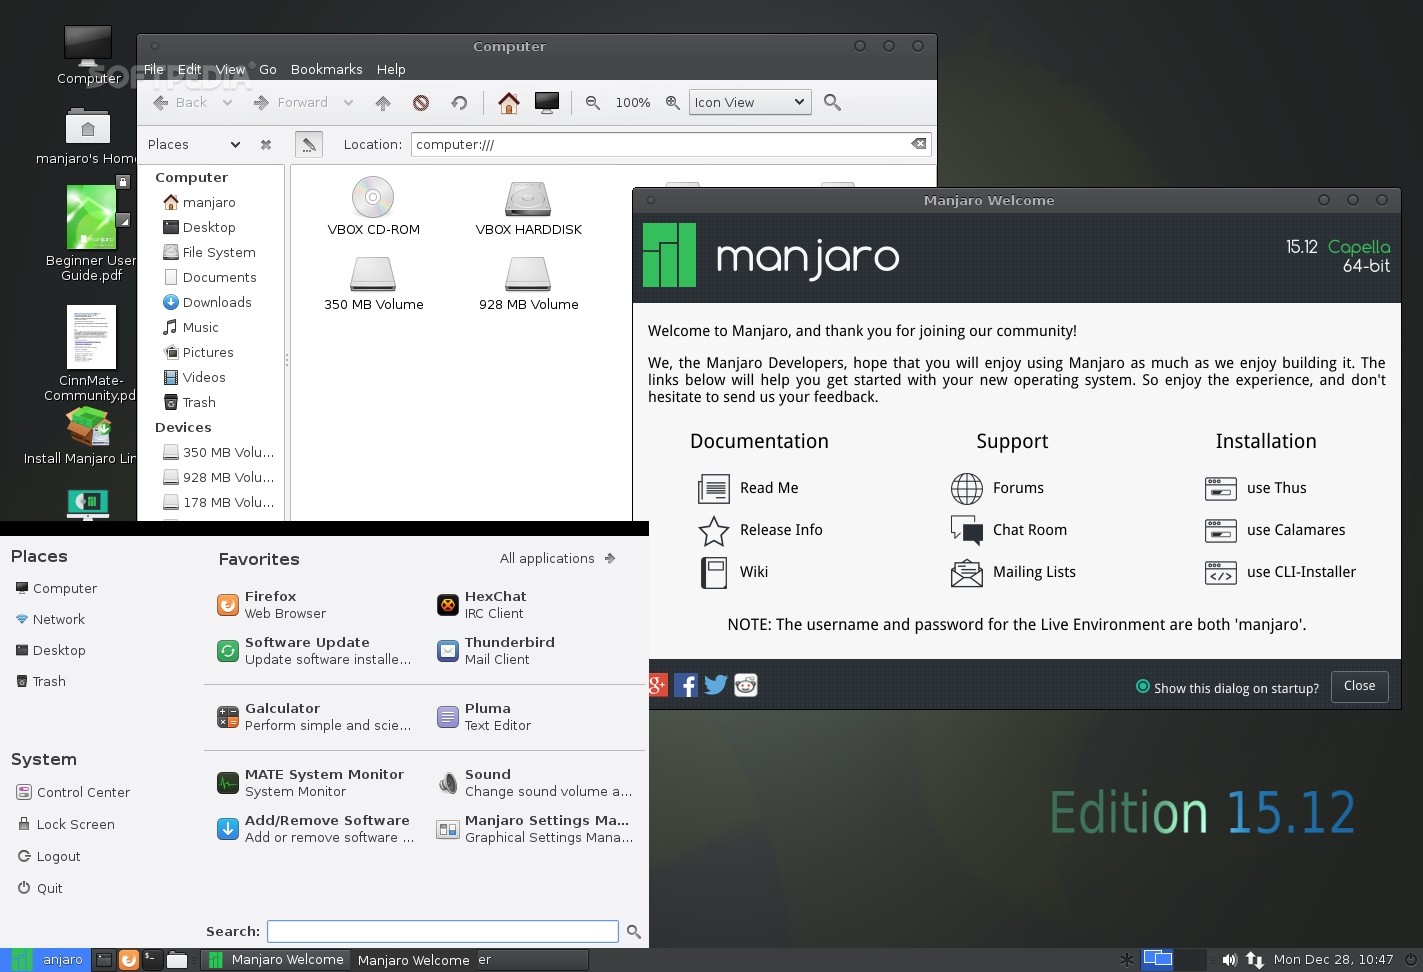Zoom out in the Computer window

[x=593, y=103]
